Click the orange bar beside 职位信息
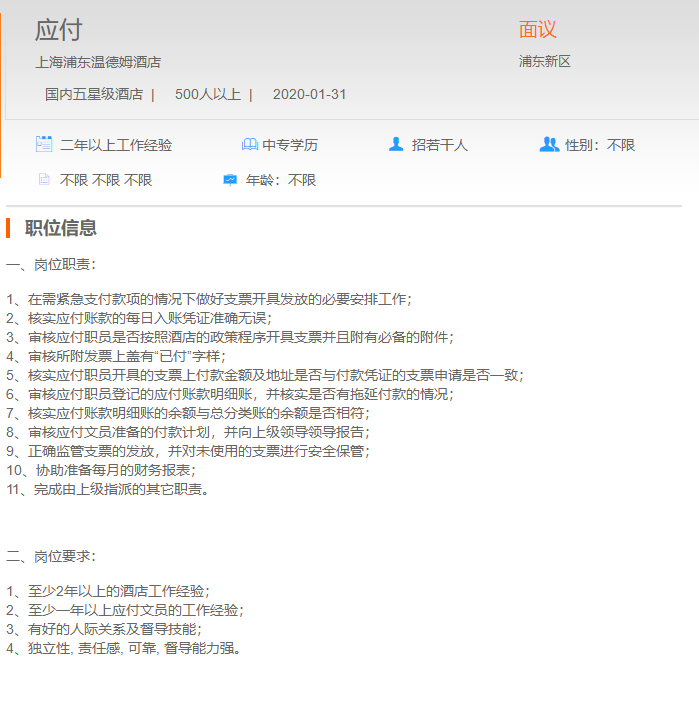Image resolution: width=699 pixels, height=707 pixels. [8, 228]
